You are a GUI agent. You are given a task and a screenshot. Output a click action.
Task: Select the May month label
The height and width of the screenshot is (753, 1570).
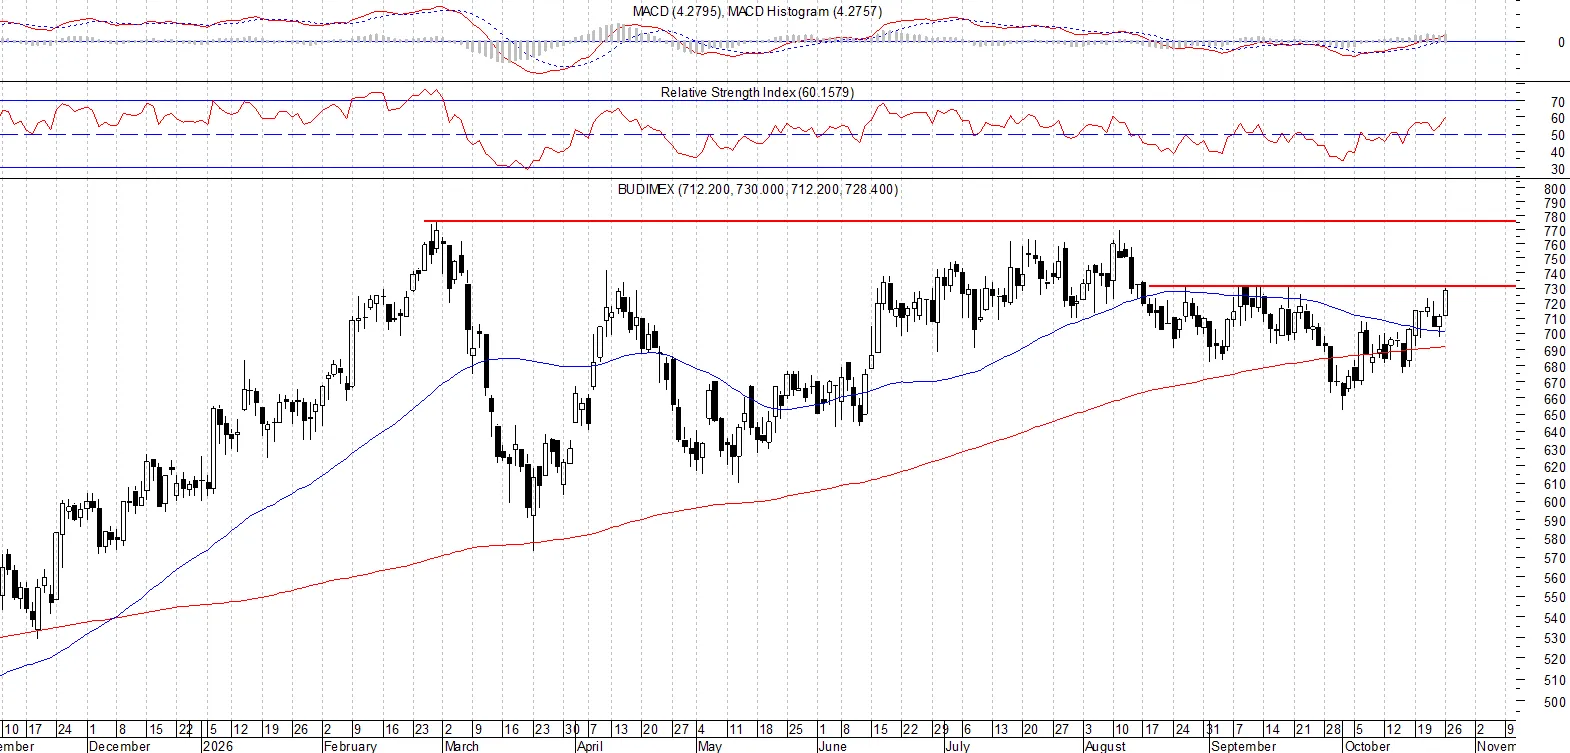pyautogui.click(x=709, y=746)
